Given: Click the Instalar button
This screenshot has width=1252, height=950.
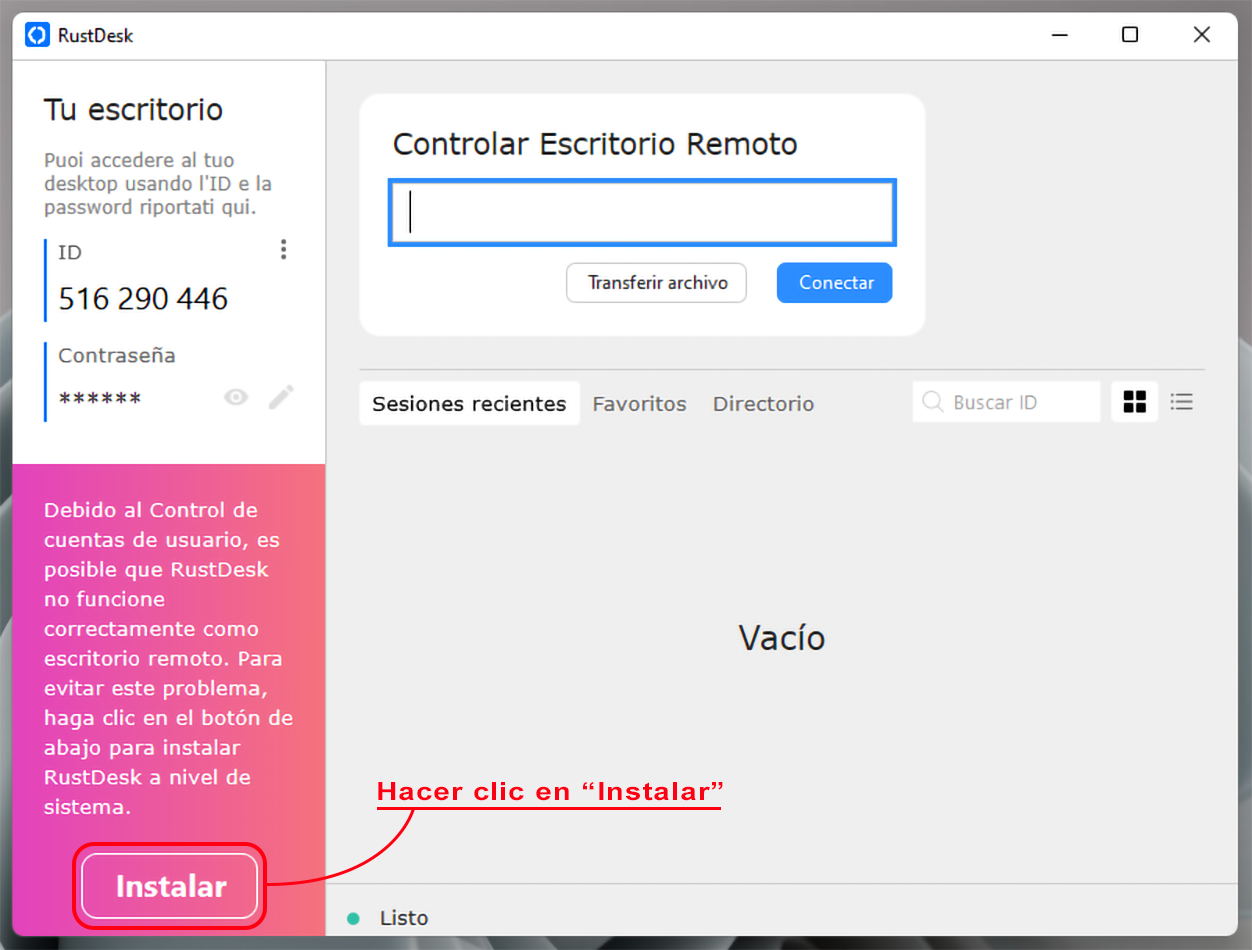Looking at the screenshot, I should click(170, 886).
